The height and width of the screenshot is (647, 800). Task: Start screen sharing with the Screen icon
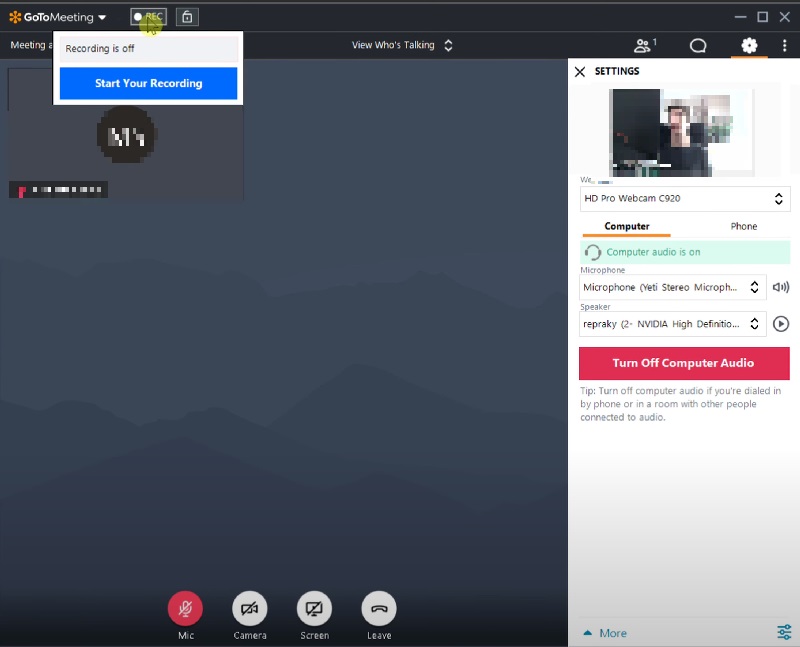pyautogui.click(x=314, y=607)
